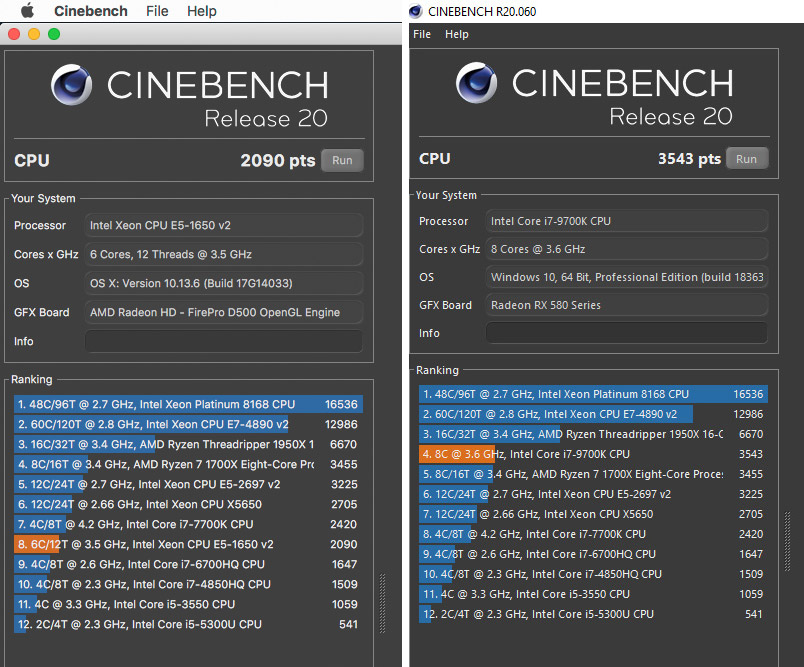
Task: Click the green zoom button on Mac window
Action: (x=54, y=34)
